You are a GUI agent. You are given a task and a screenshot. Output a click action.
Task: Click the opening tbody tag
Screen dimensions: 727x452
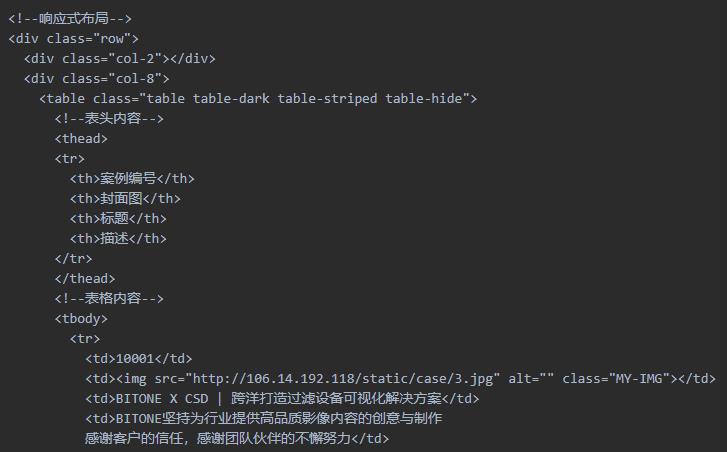click(x=81, y=318)
